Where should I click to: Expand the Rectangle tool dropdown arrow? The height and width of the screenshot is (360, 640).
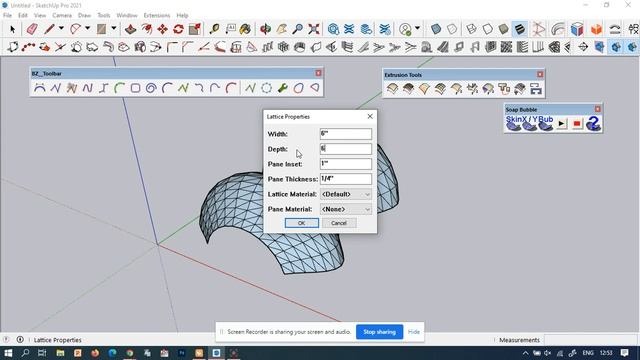114,28
